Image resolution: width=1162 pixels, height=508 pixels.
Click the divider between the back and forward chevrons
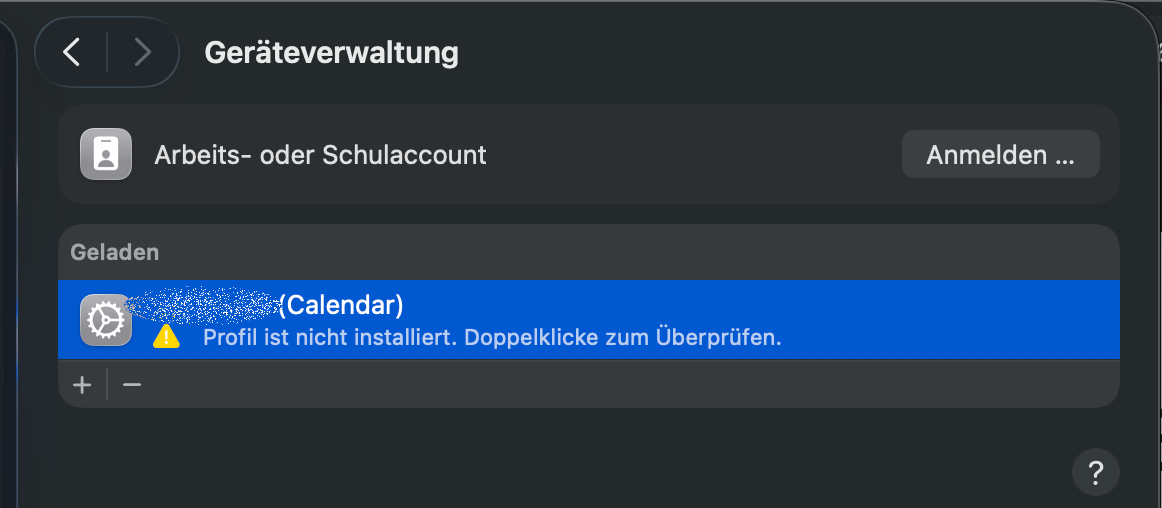[107, 52]
